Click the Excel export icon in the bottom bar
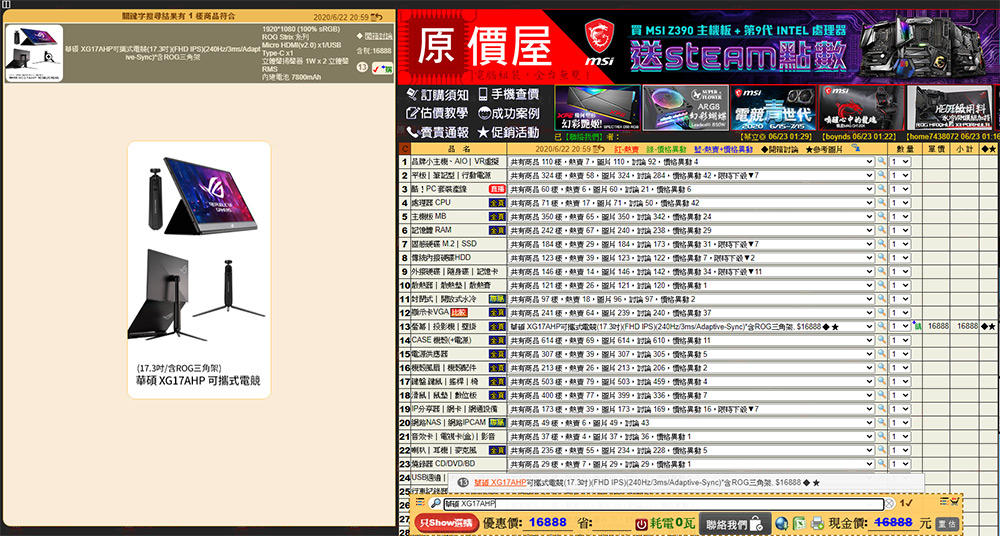 tap(799, 524)
